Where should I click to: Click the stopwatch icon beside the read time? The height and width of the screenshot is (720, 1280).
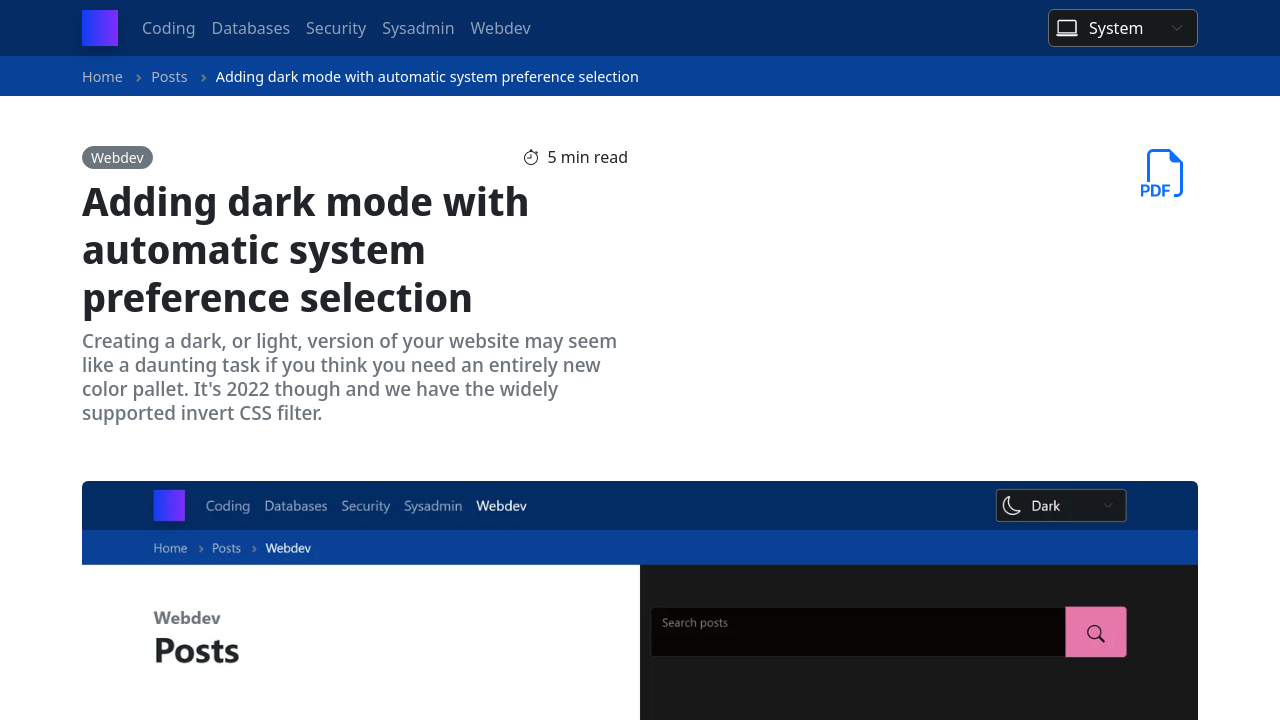click(x=530, y=157)
